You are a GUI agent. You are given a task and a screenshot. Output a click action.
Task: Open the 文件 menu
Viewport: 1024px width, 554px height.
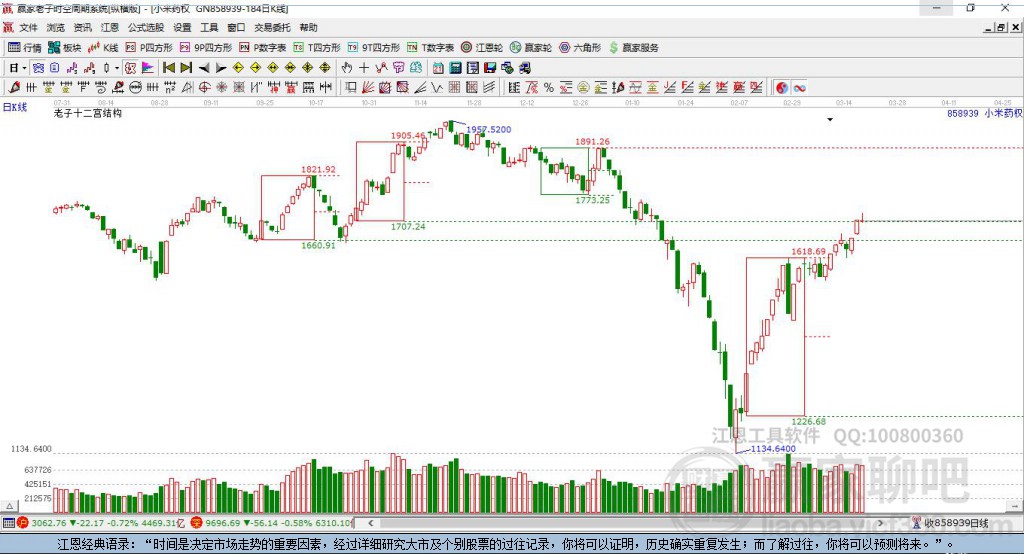(x=28, y=27)
